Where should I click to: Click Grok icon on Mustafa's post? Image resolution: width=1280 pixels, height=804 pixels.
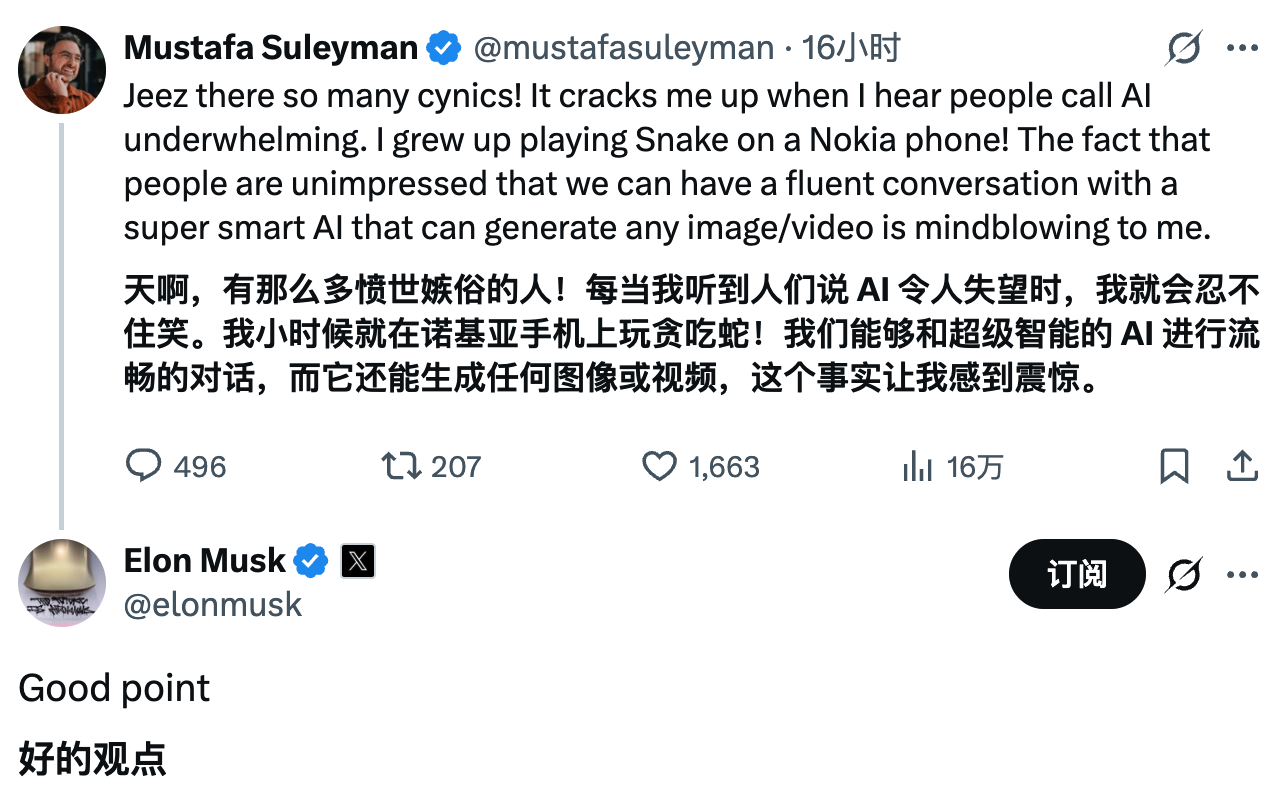pos(1184,48)
